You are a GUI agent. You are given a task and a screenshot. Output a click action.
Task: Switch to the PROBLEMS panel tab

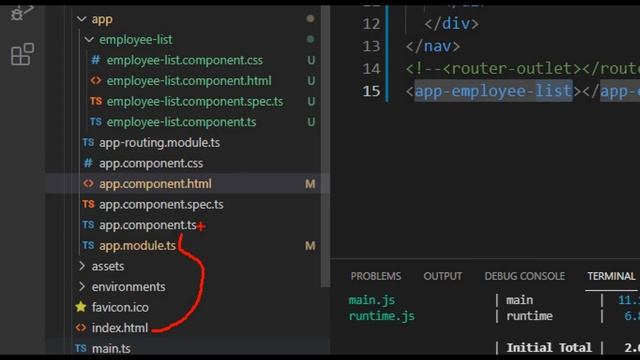click(x=376, y=276)
